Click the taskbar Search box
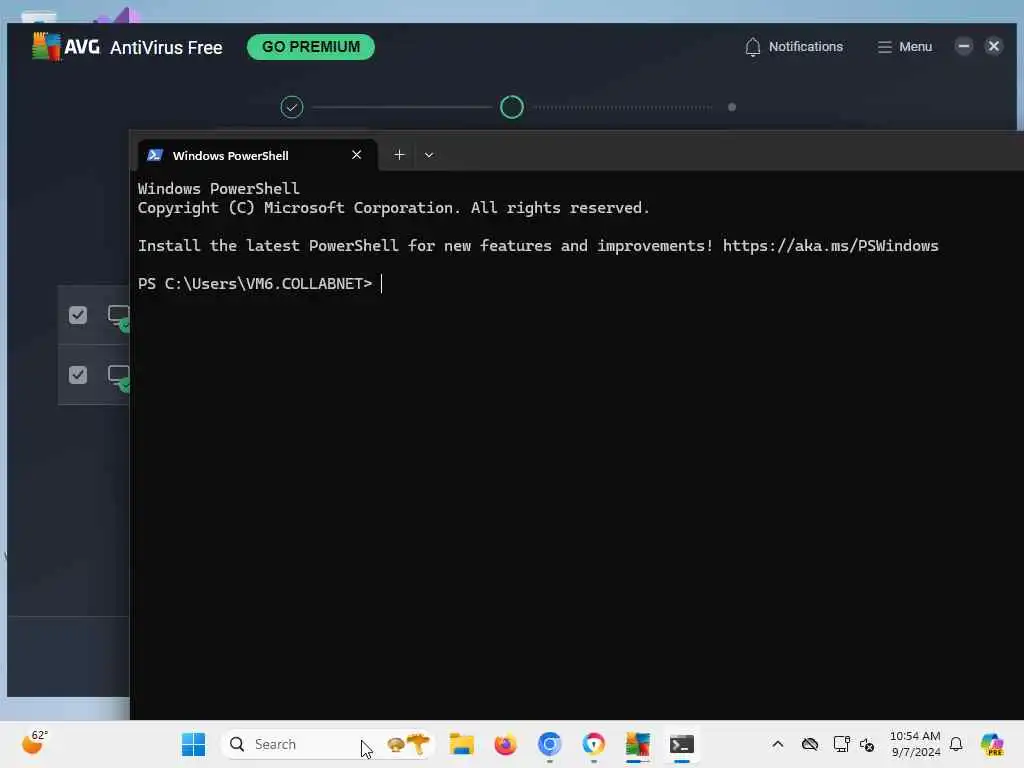This screenshot has height=768, width=1024. (x=328, y=744)
